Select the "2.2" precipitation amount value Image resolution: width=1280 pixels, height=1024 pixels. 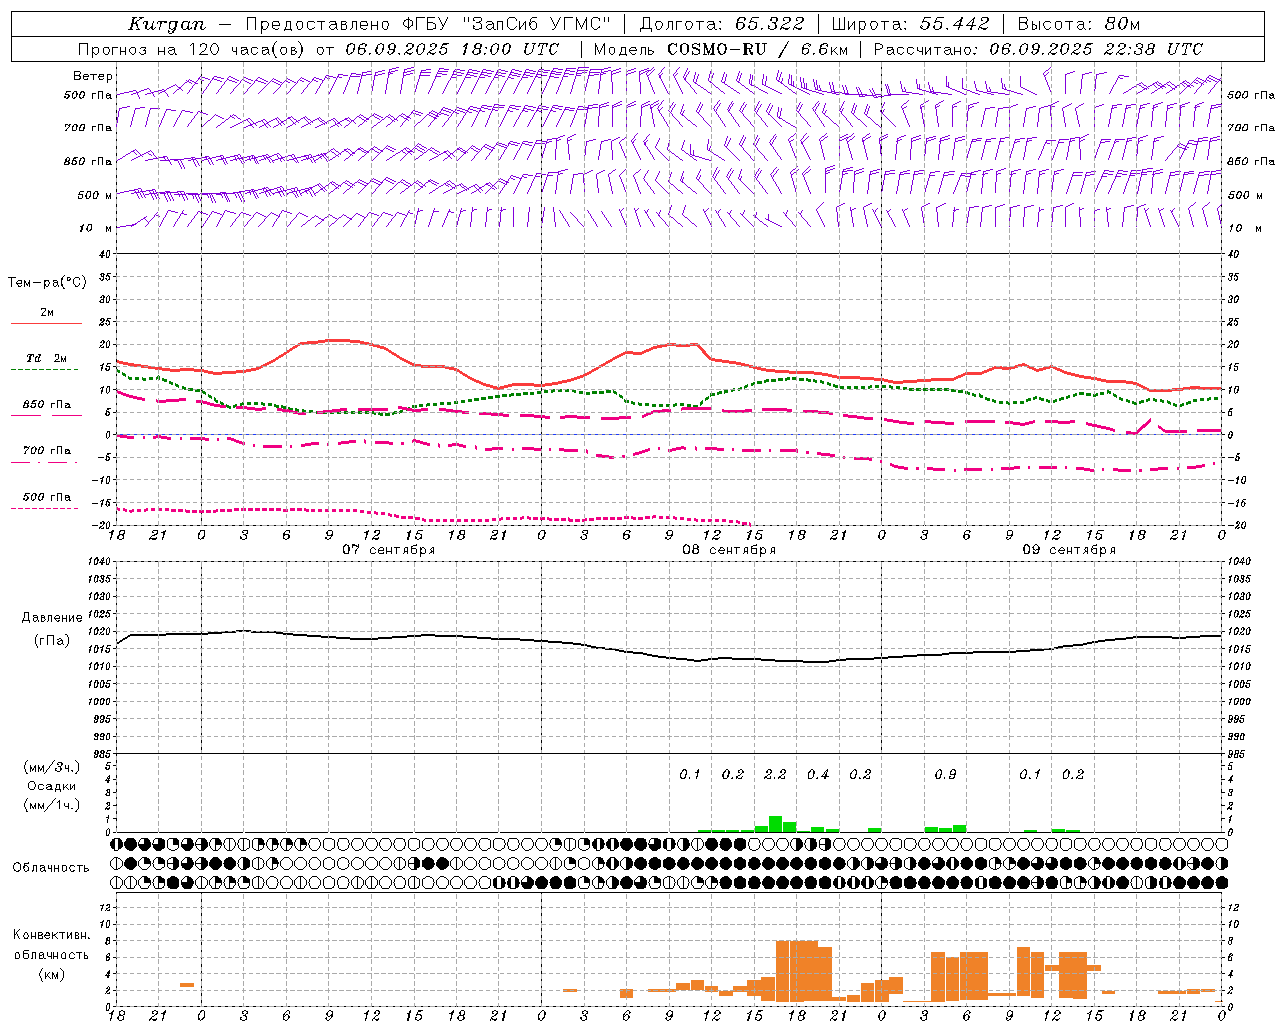click(775, 775)
